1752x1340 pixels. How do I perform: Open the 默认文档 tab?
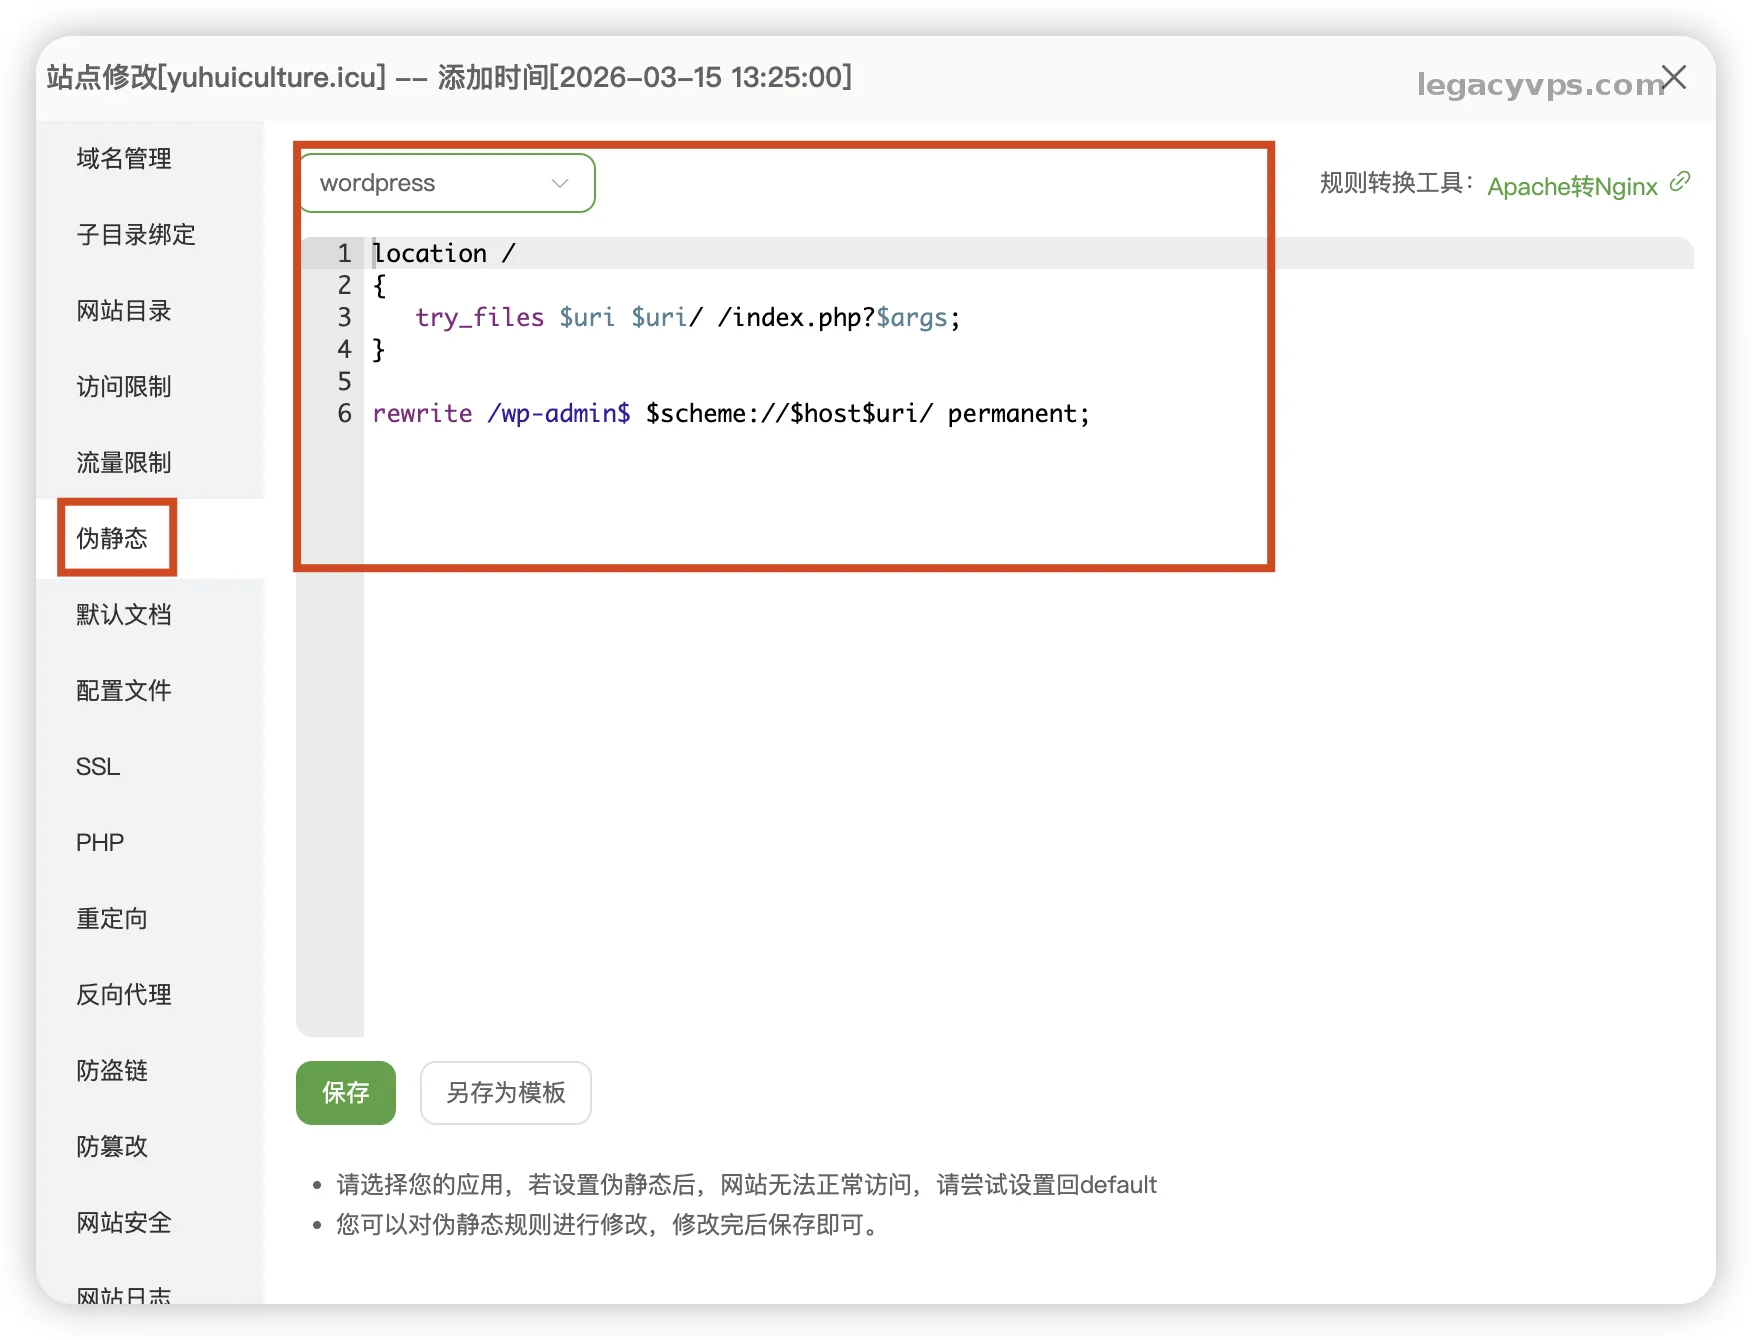click(x=124, y=614)
